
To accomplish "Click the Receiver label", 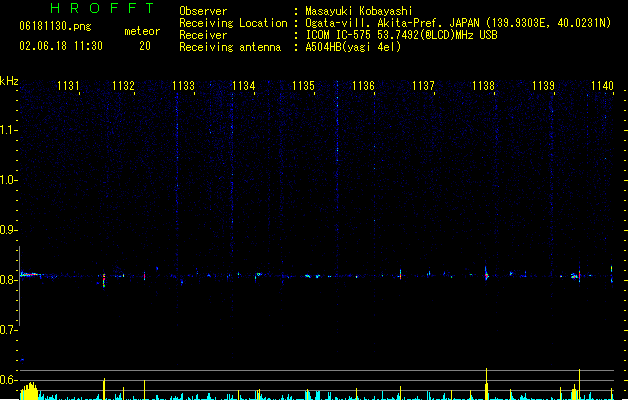I will click(203, 35).
